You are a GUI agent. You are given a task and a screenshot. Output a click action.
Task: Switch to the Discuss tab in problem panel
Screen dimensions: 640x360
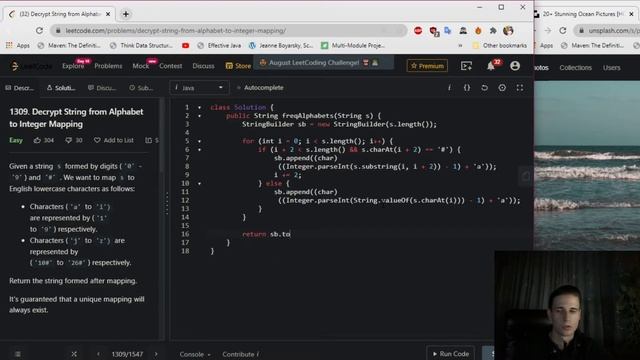point(102,88)
